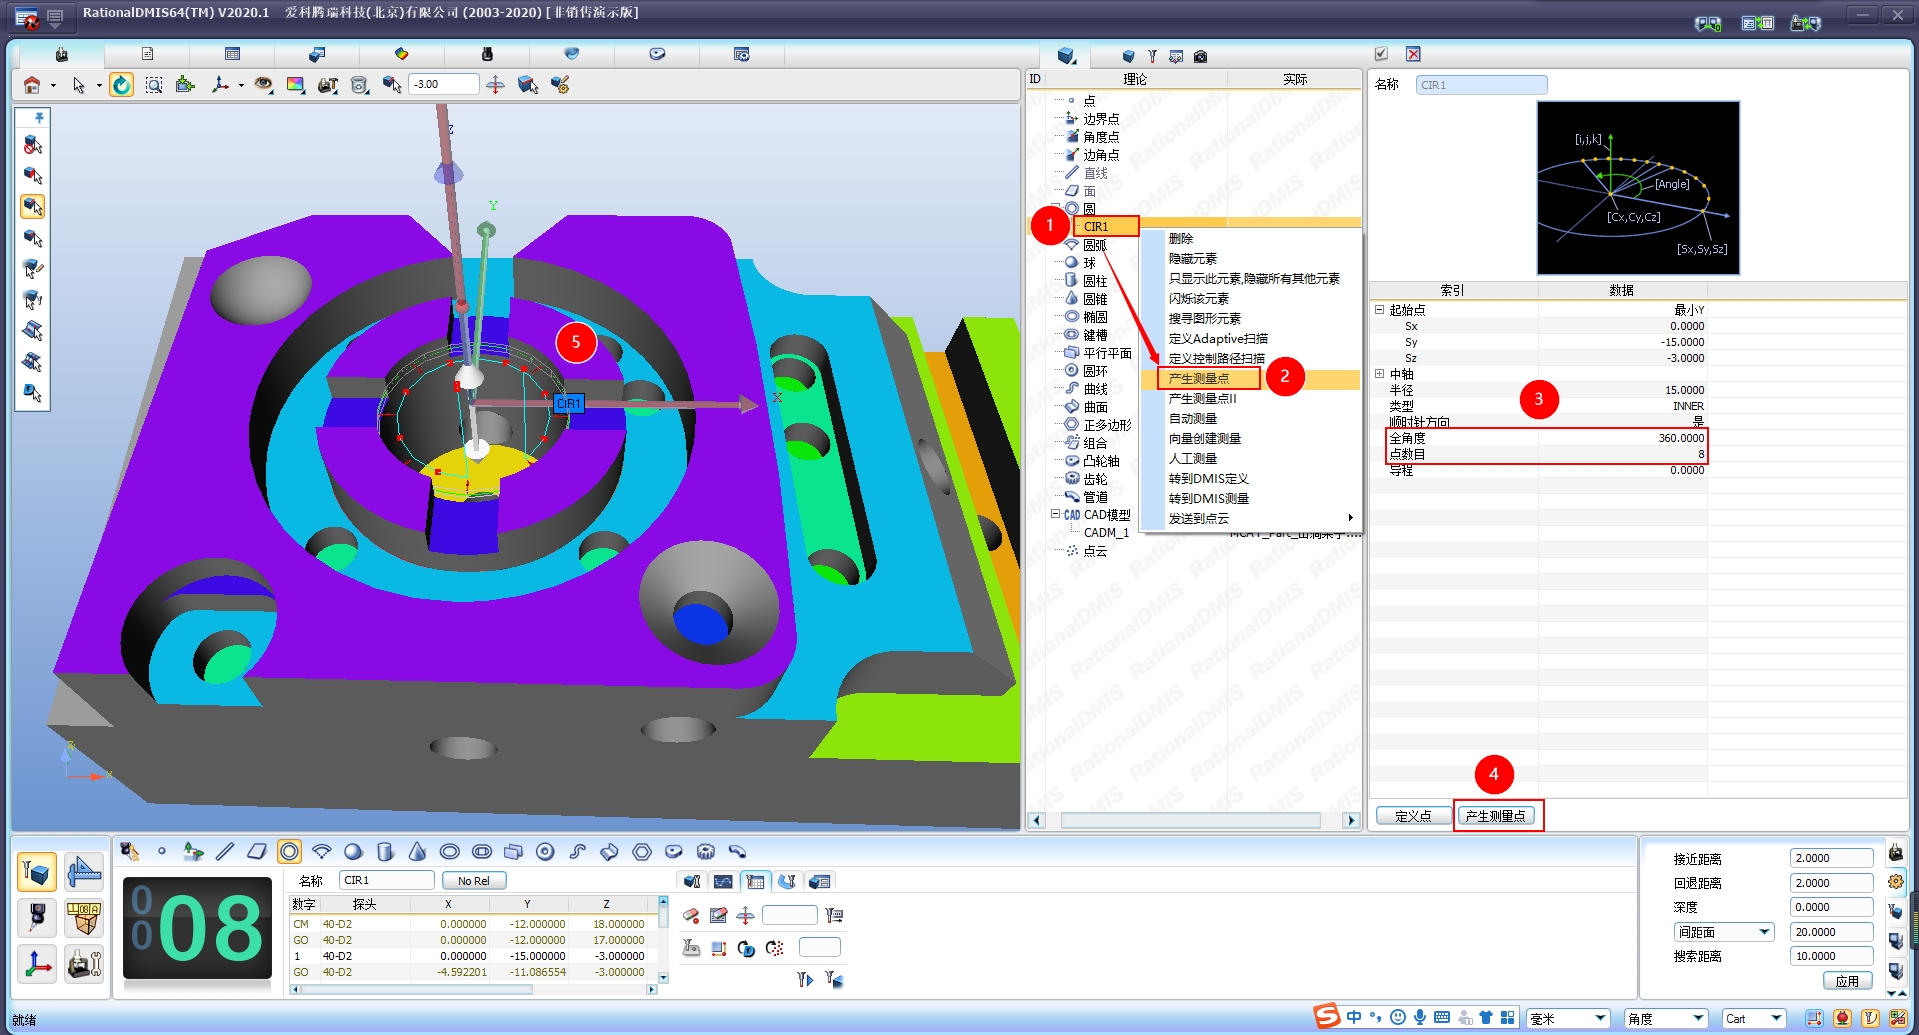
Task: Click the -3.00 depth input in toolbar
Action: 443,85
